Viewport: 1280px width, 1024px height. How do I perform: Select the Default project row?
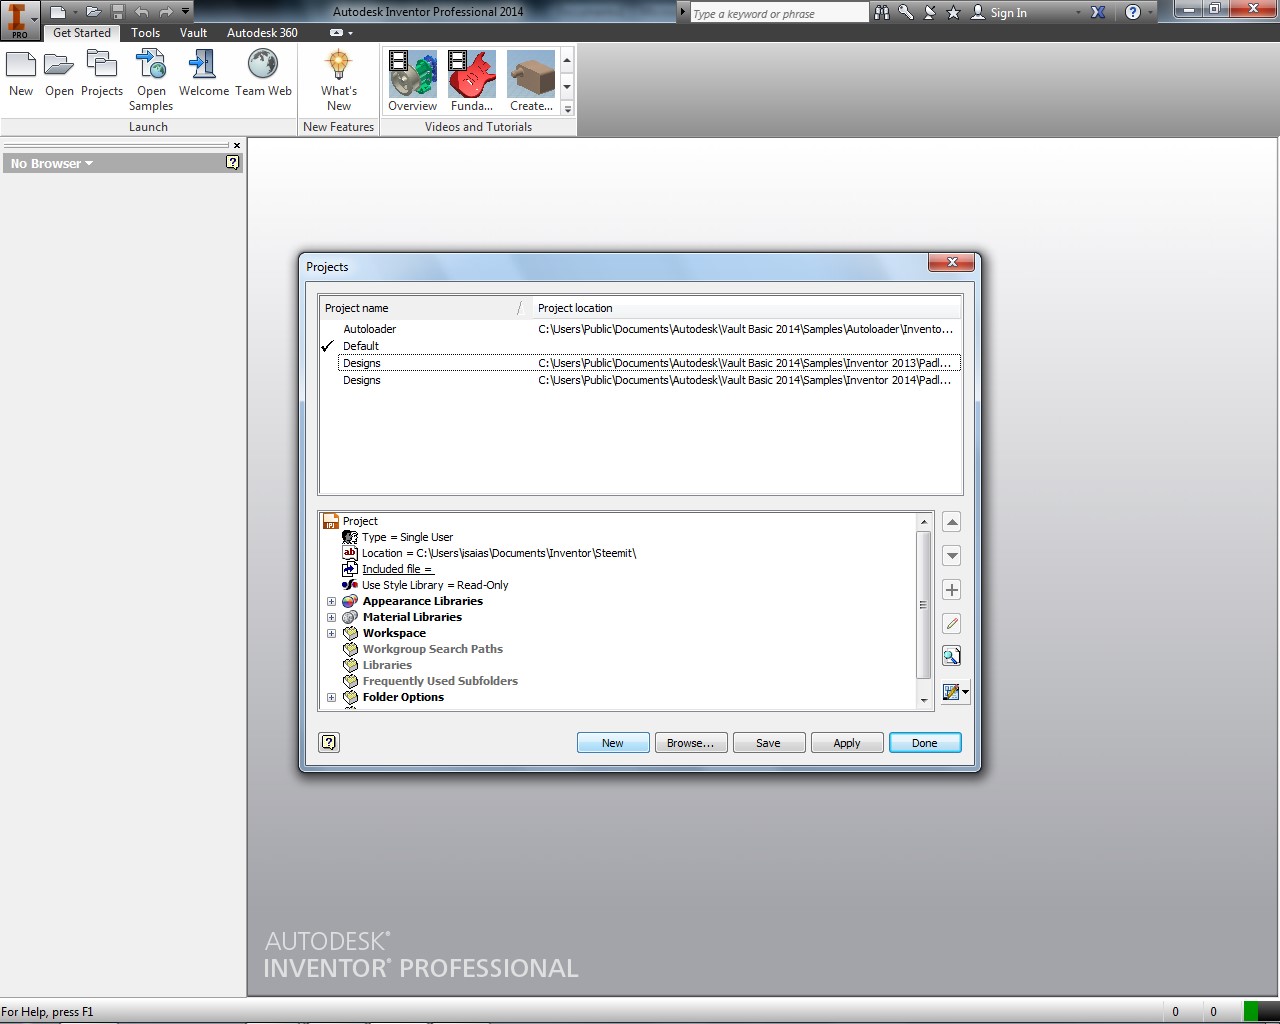pyautogui.click(x=640, y=346)
